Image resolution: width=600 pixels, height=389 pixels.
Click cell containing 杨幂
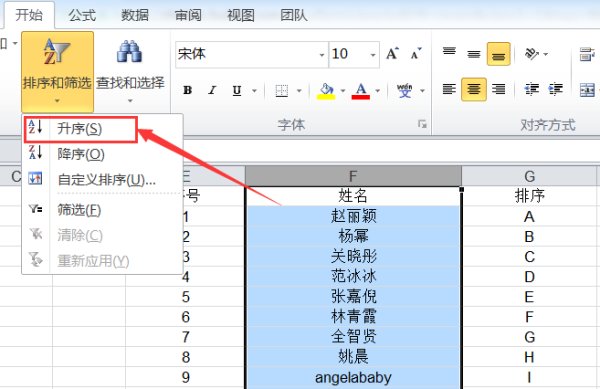353,236
